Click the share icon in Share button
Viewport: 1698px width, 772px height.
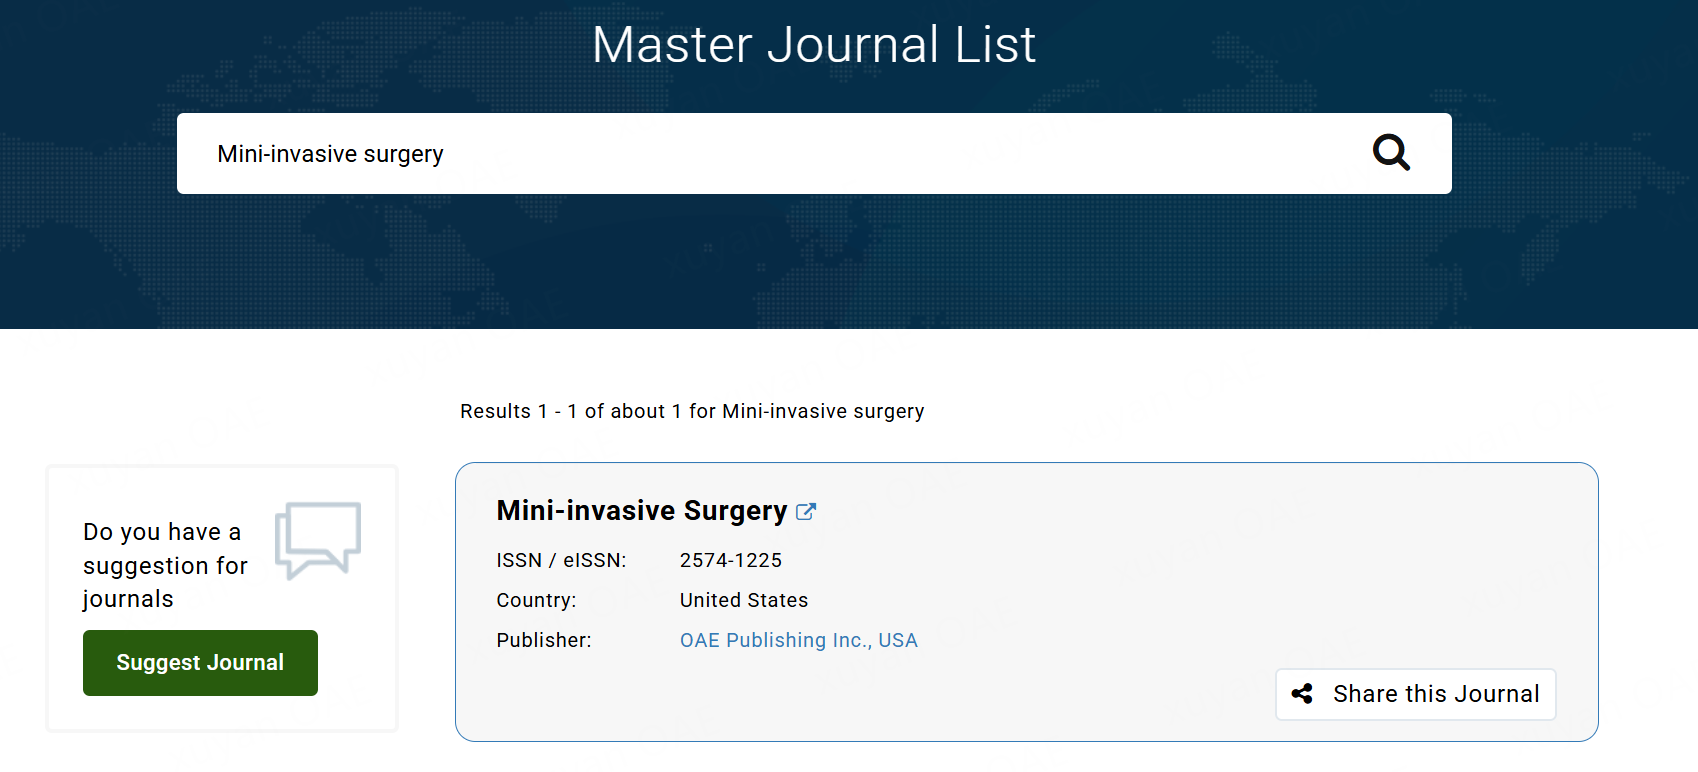tap(1302, 694)
